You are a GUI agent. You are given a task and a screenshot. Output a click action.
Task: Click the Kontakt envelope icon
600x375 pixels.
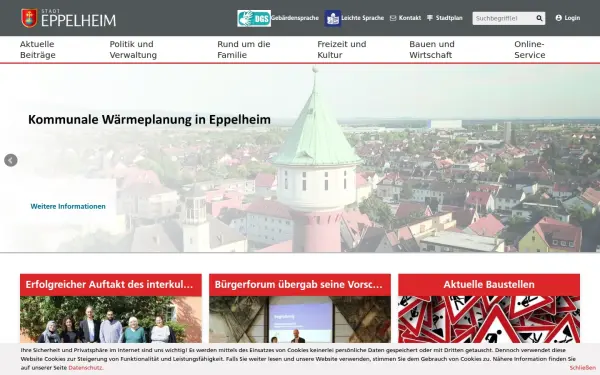point(393,18)
